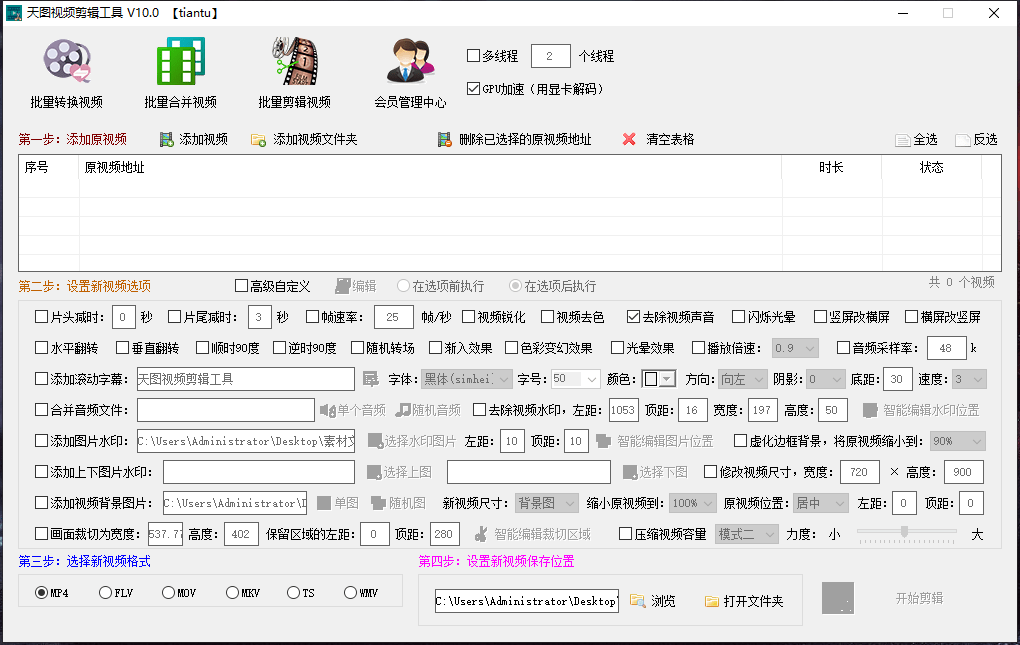Image resolution: width=1020 pixels, height=645 pixels.
Task: Uncheck 去除视频声音 option
Action: click(634, 317)
